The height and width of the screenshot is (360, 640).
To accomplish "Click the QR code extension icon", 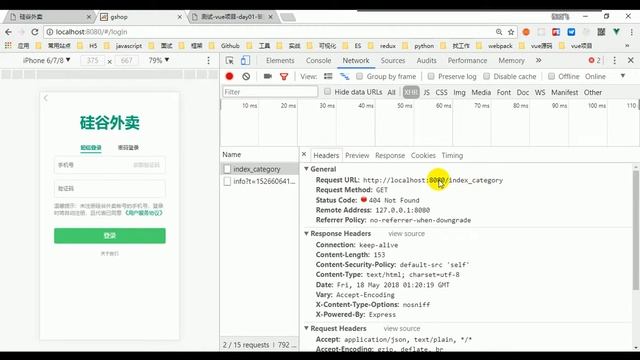I will [601, 32].
